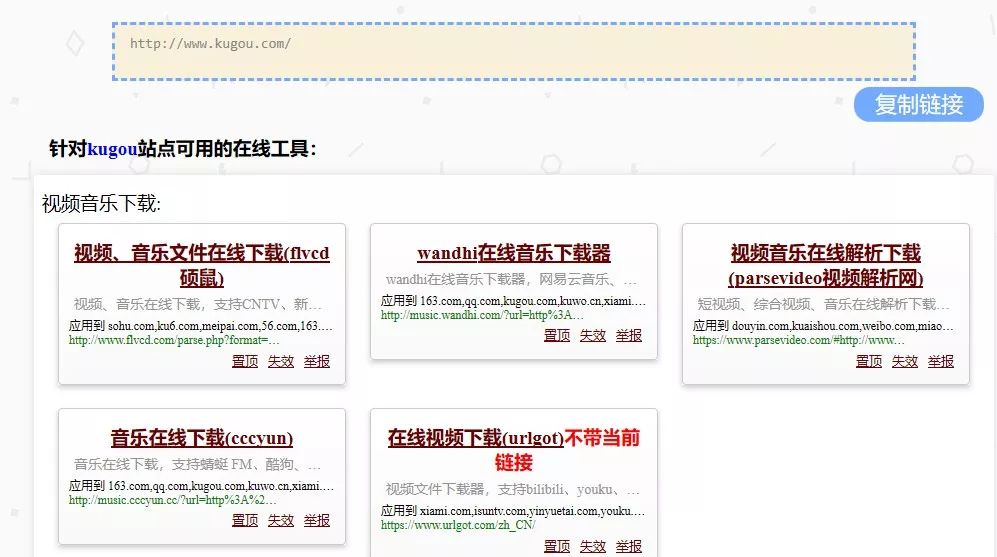
Task: Open the green http://music.cccyun.cc URL
Action: [173, 500]
